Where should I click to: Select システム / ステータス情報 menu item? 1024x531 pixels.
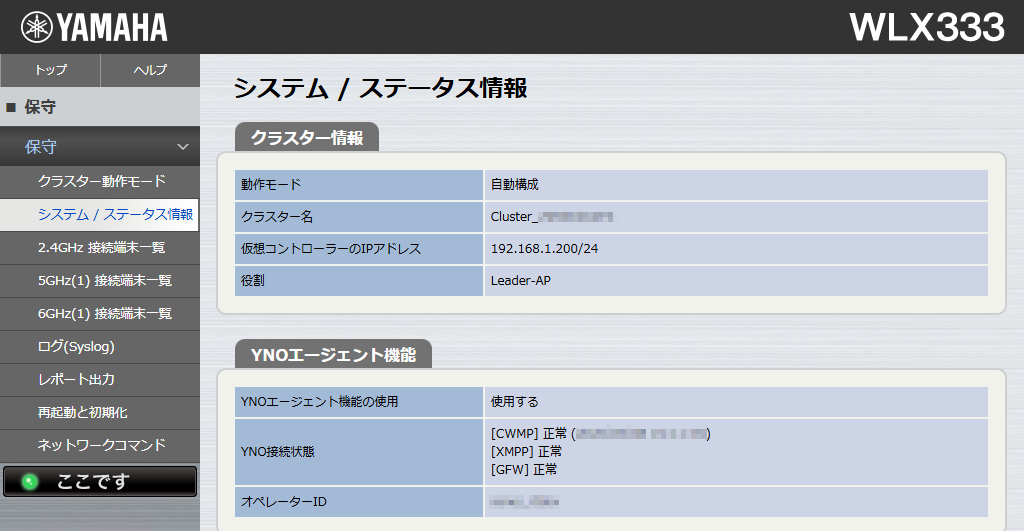[99, 215]
